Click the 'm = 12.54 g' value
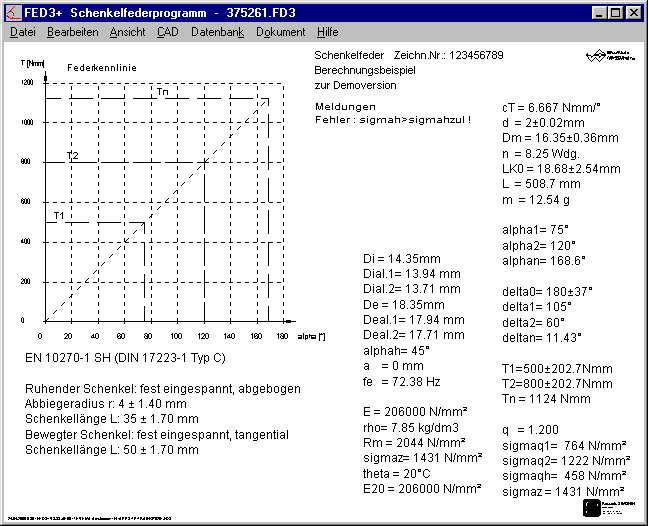Screen dimensions: 648x526 pos(536,200)
